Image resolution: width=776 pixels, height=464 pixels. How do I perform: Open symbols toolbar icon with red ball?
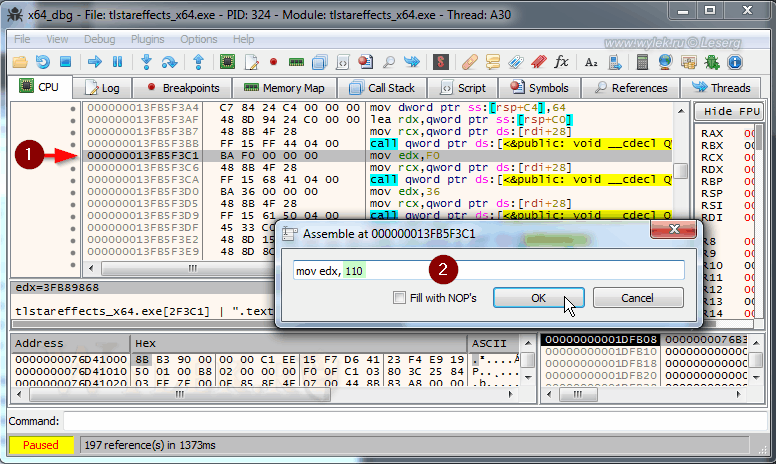(365, 62)
